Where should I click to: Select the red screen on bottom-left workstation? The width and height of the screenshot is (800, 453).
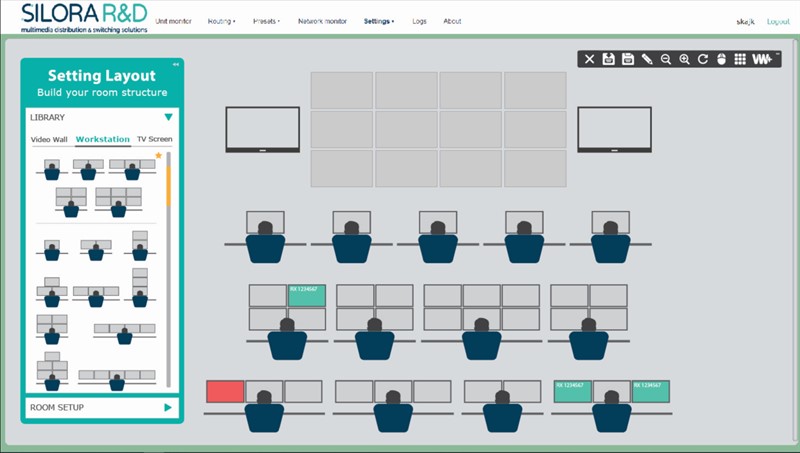[x=225, y=391]
